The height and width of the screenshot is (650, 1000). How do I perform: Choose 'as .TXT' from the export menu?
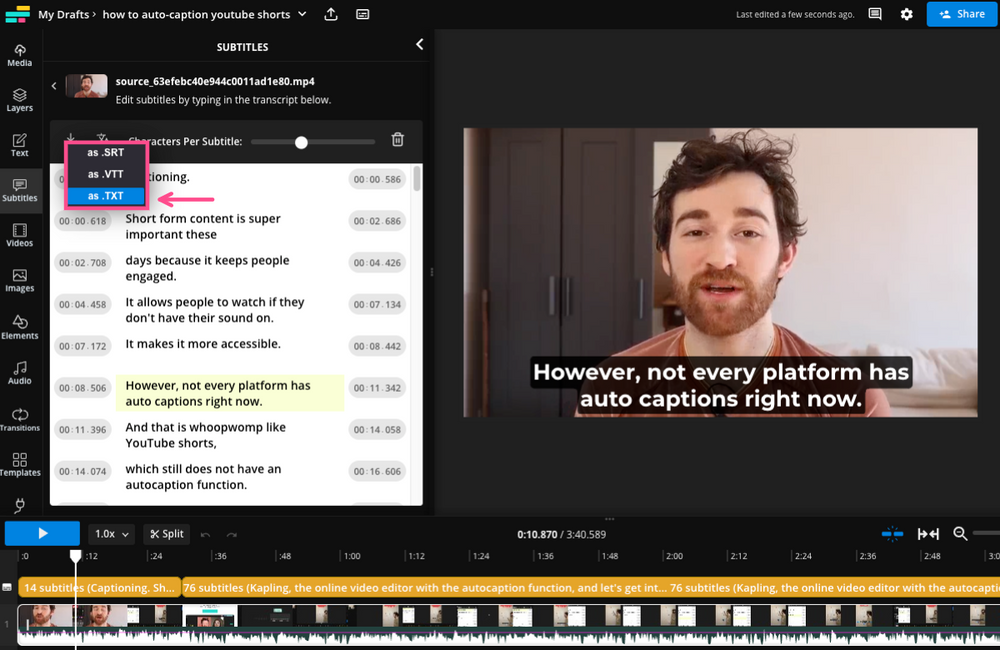click(x=106, y=196)
